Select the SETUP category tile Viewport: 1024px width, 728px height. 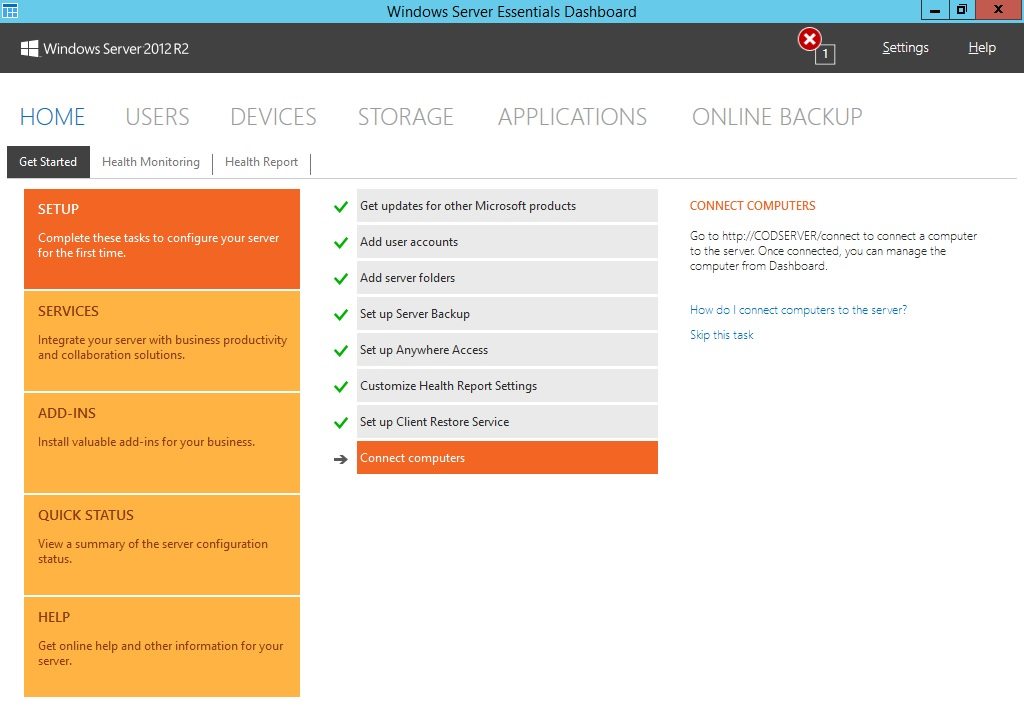(162, 239)
